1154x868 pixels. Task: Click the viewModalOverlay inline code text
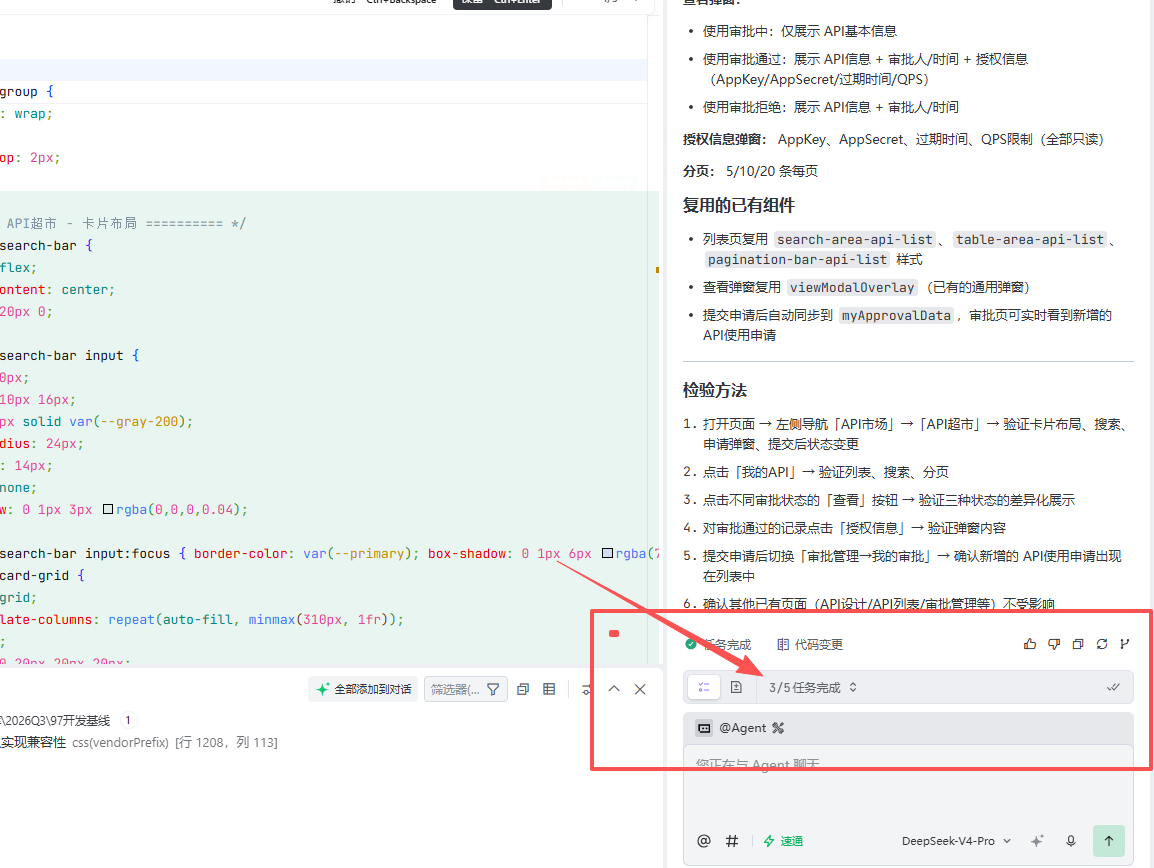pyautogui.click(x=852, y=287)
